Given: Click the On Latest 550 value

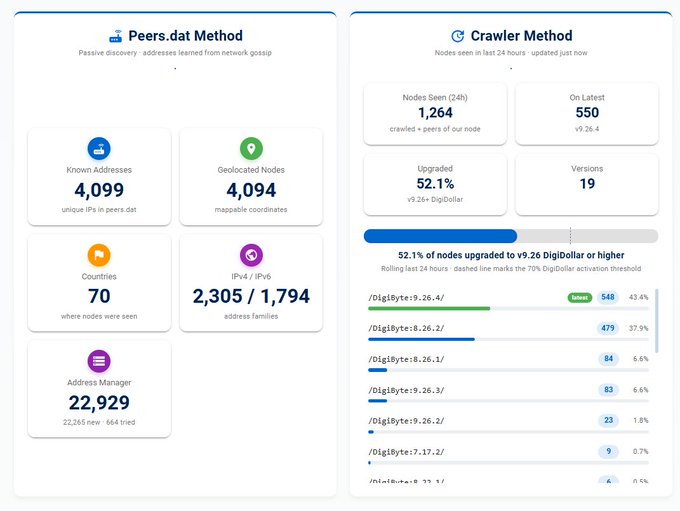Looking at the screenshot, I should click(587, 113).
